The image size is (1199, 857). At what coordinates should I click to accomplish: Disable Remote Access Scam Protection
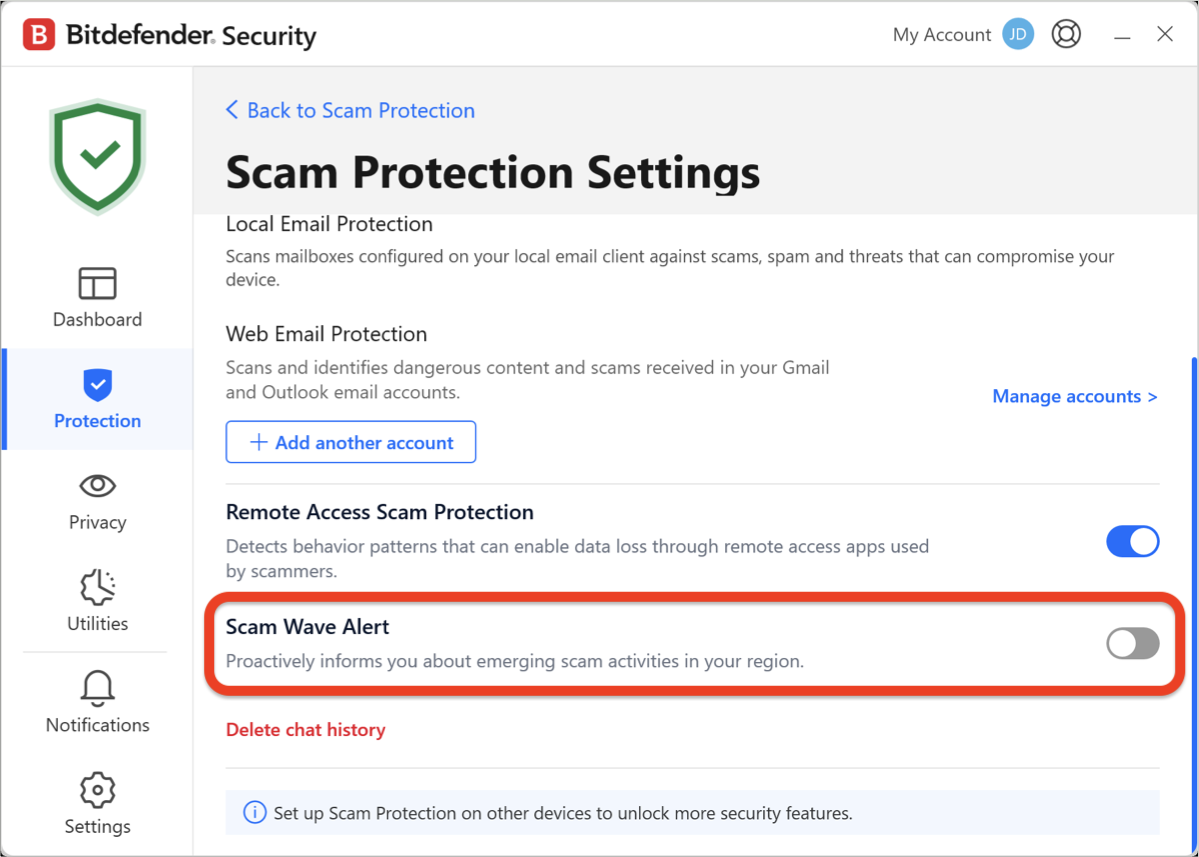click(1132, 541)
